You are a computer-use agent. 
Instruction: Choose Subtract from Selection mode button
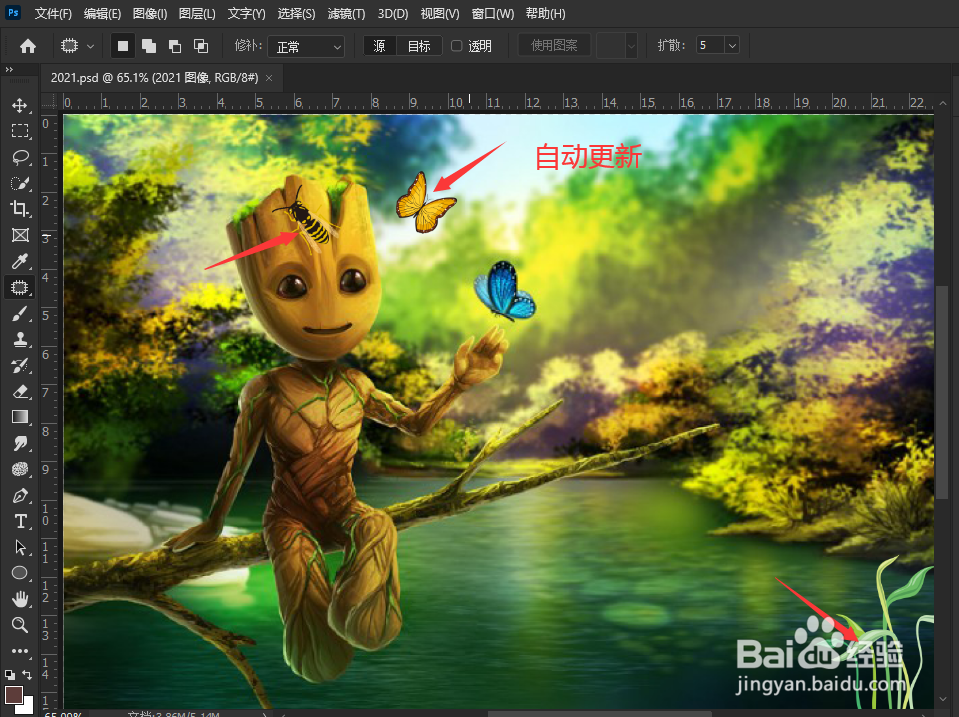[x=175, y=46]
